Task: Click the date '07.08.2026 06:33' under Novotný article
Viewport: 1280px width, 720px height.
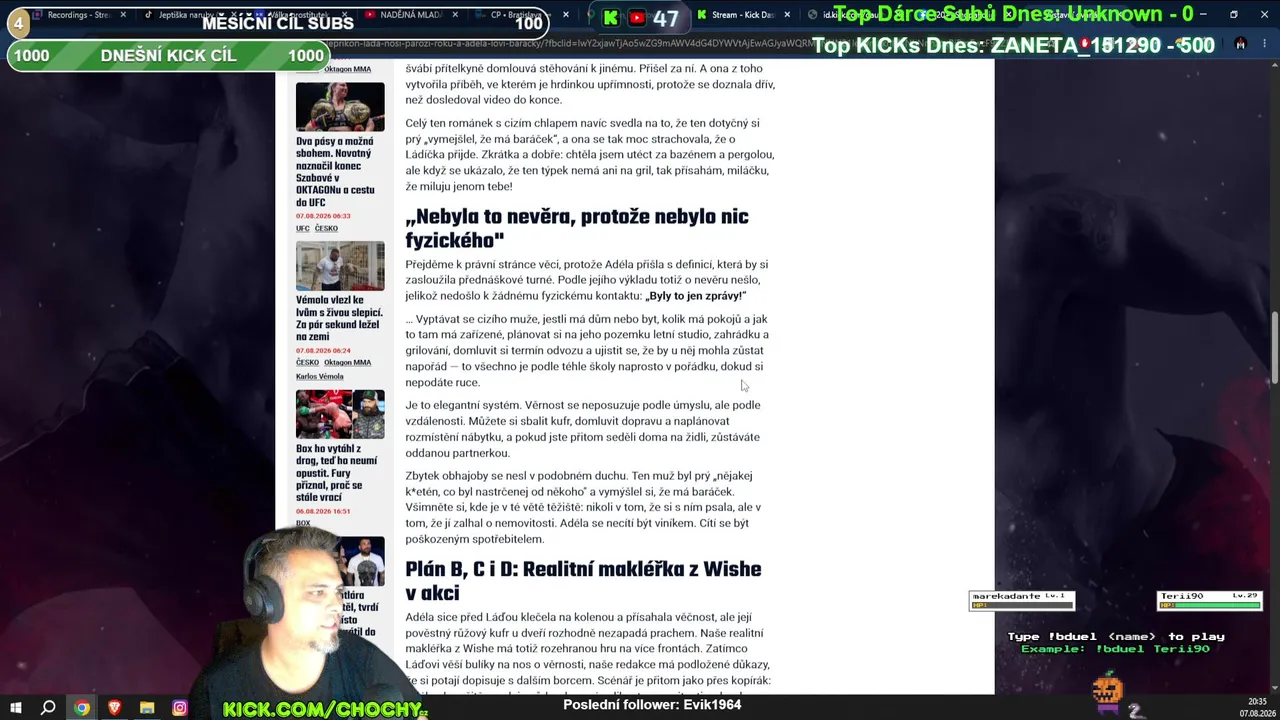Action: point(323,216)
